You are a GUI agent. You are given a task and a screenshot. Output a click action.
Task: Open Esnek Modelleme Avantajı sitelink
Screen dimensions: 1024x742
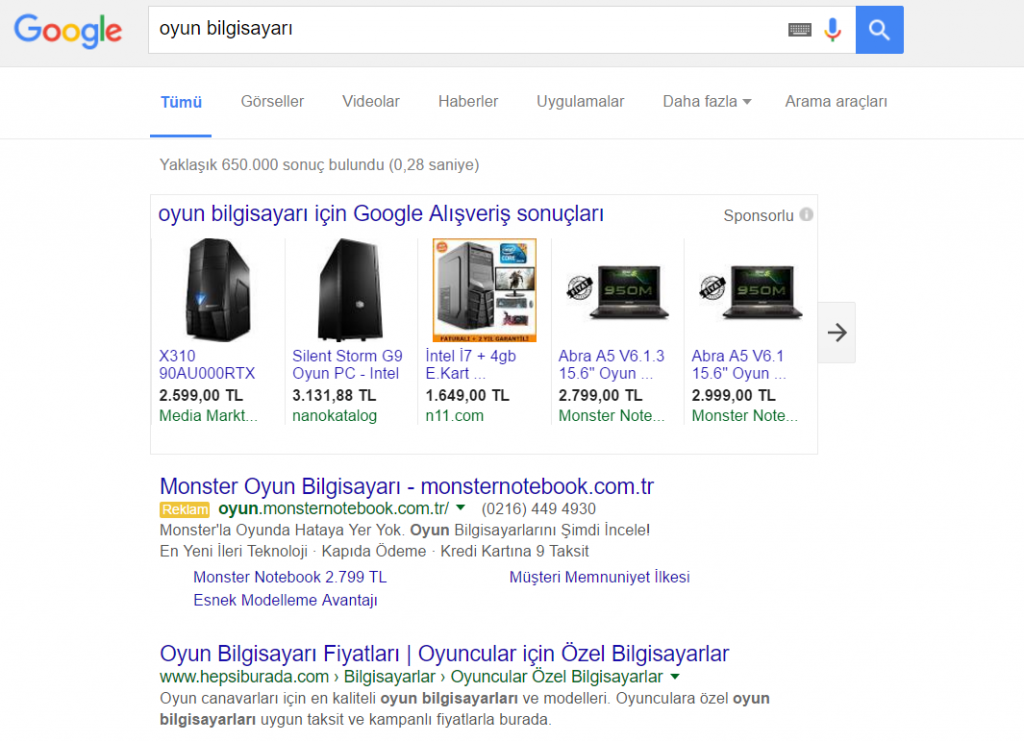click(x=285, y=600)
